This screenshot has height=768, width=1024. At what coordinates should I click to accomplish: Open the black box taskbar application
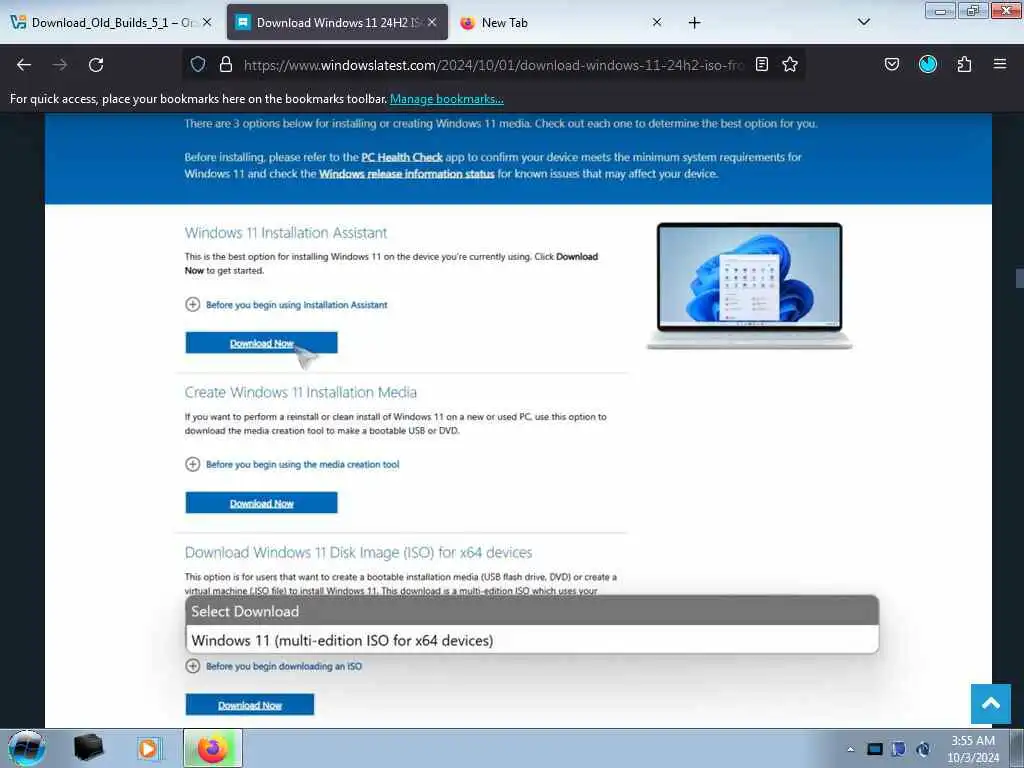pyautogui.click(x=88, y=748)
